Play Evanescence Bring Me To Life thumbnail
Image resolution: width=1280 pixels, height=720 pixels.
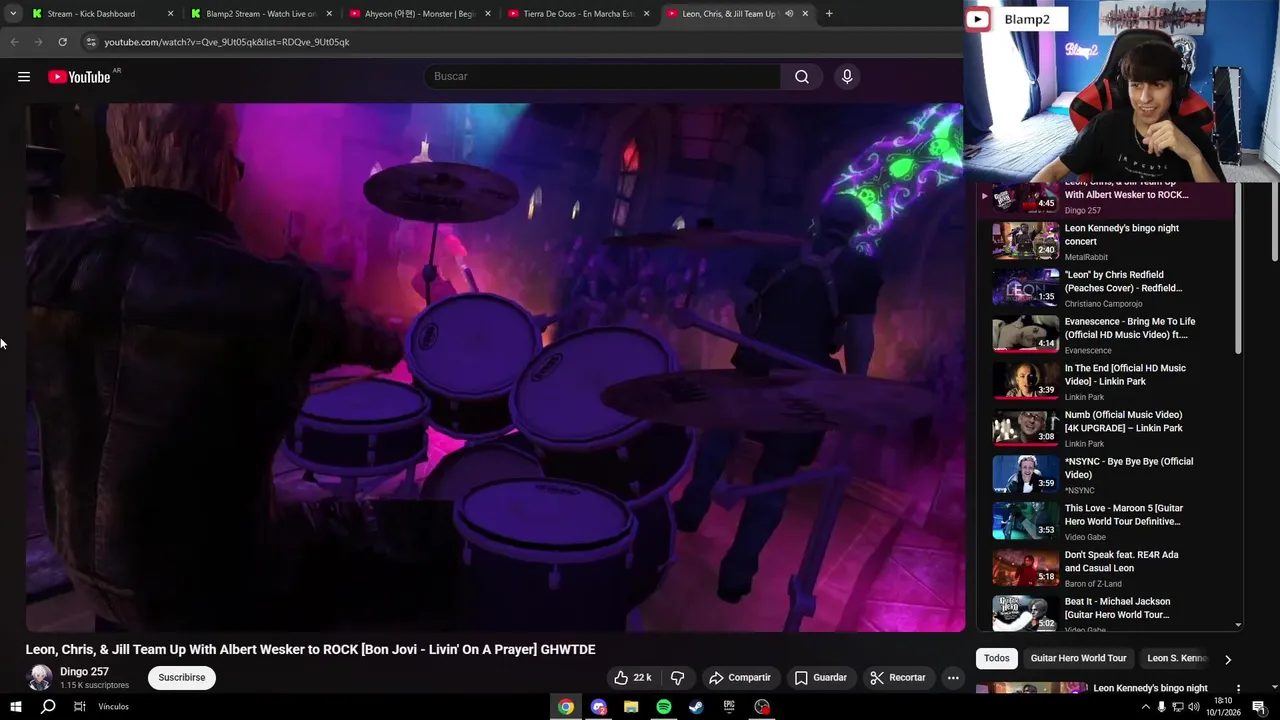tap(1025, 334)
